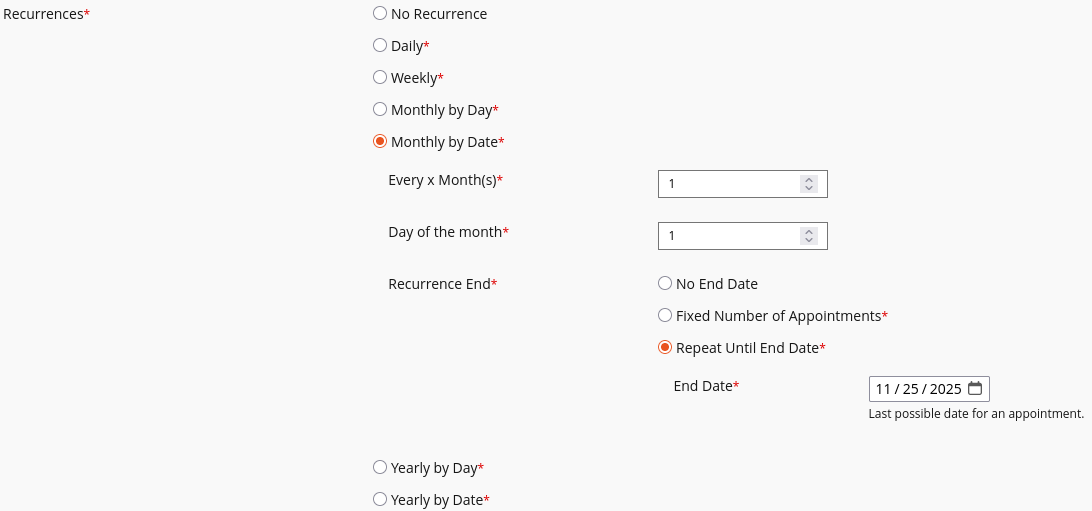Open the End Date calendar picker icon
This screenshot has height=511, width=1092.
(975, 389)
